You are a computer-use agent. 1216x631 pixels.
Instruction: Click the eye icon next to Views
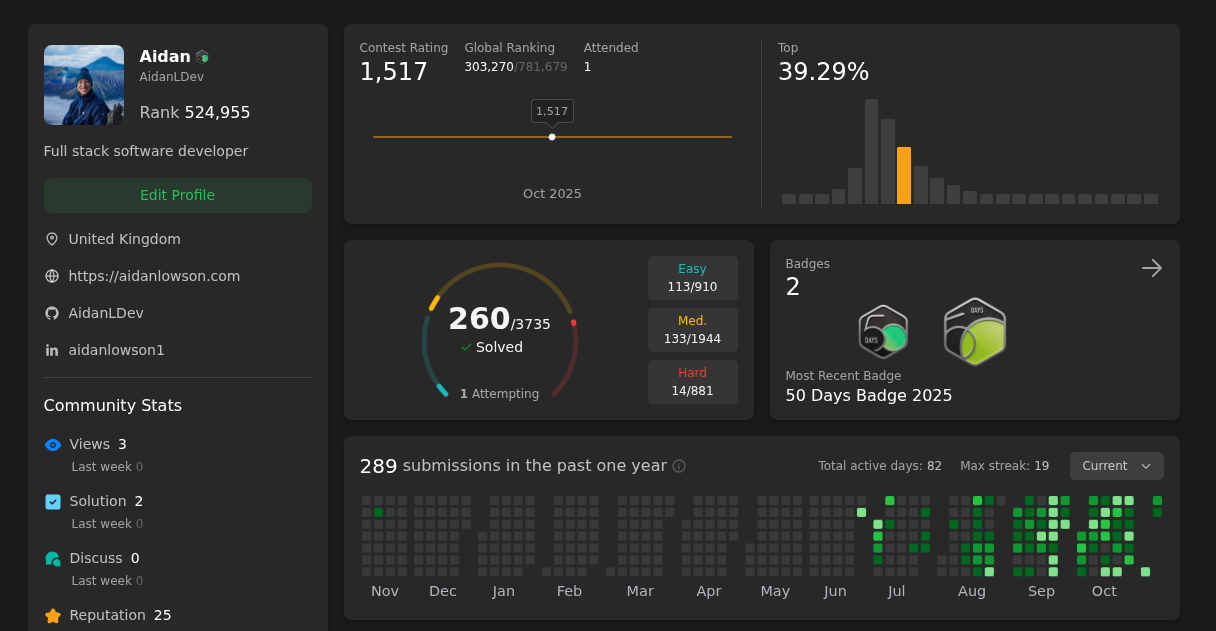pyautogui.click(x=52, y=444)
